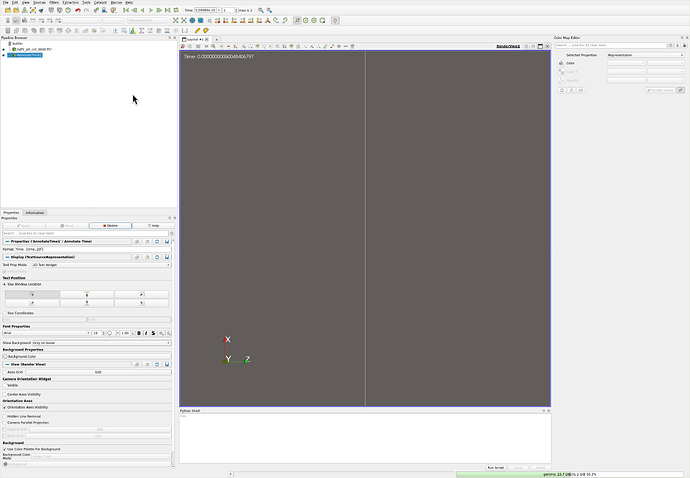Switch to the Properties tab
This screenshot has height=478, width=690.
point(11,213)
